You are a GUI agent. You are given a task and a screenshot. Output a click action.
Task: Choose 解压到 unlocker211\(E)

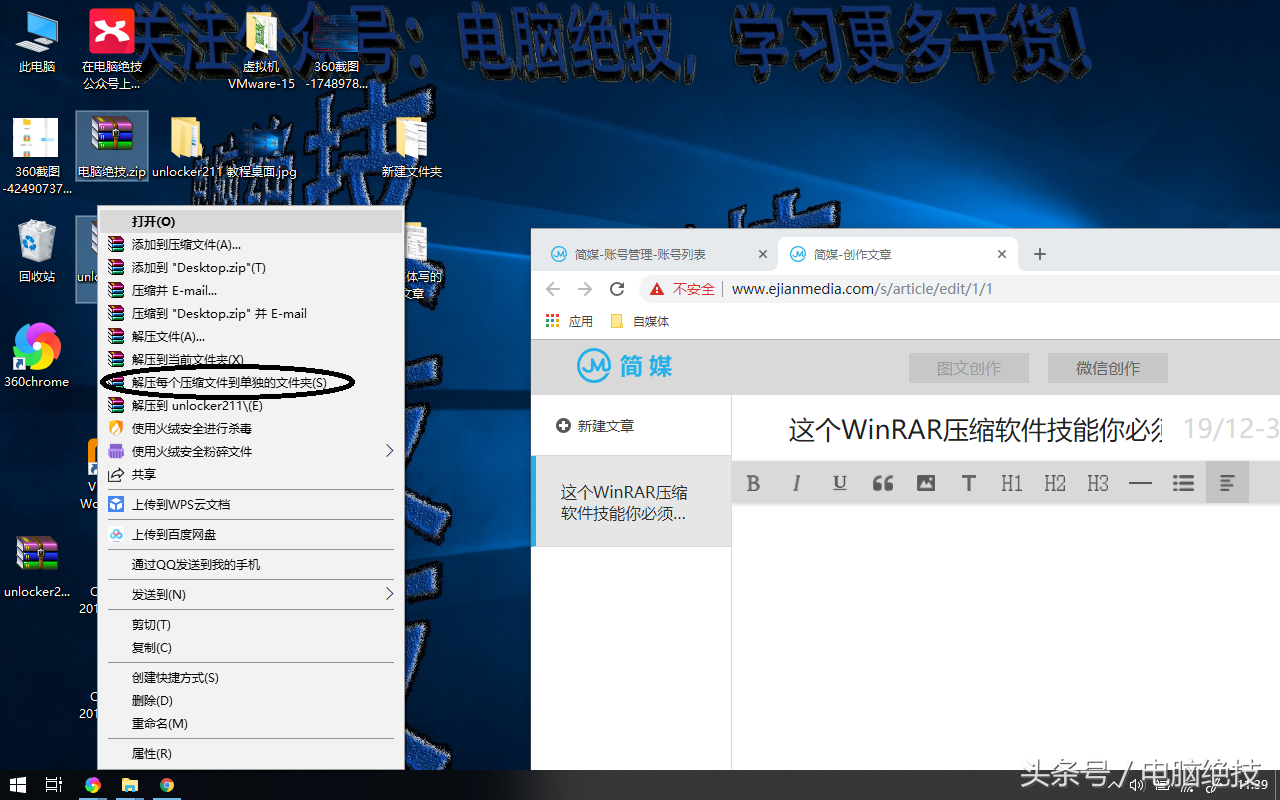pos(250,406)
